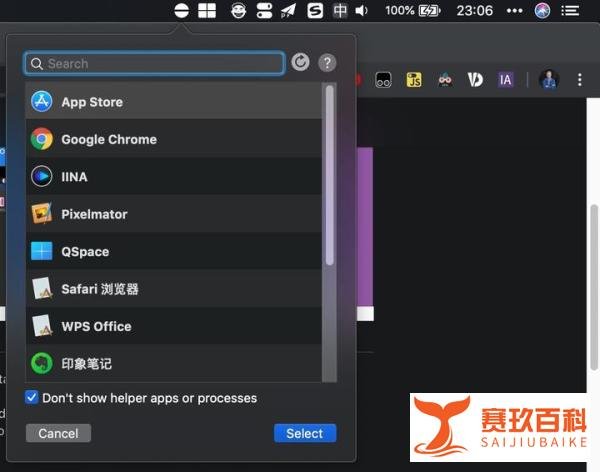Click the Chrome page vertical scrollbar
Viewport: 600px width, 472px height.
593,287
